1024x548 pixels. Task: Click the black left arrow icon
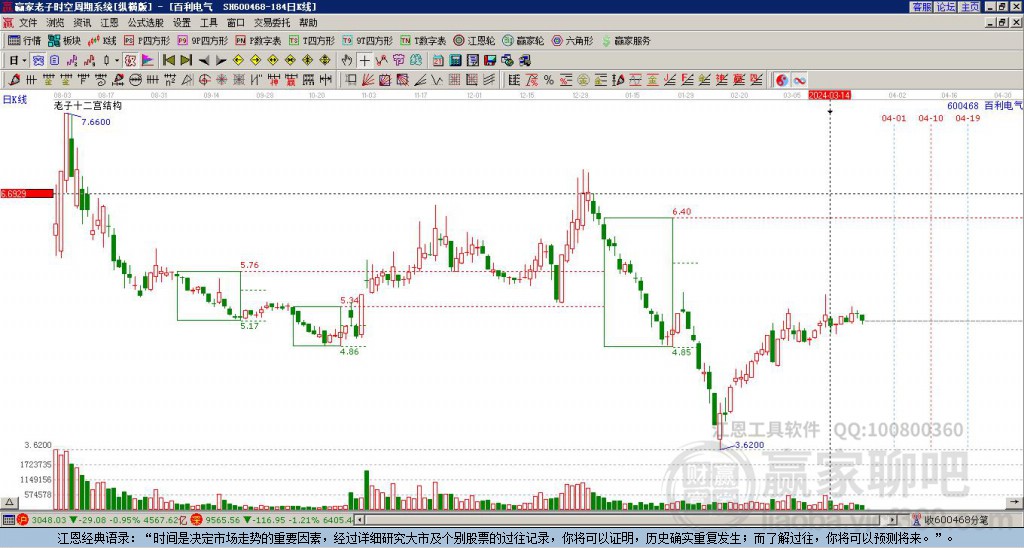pos(204,60)
